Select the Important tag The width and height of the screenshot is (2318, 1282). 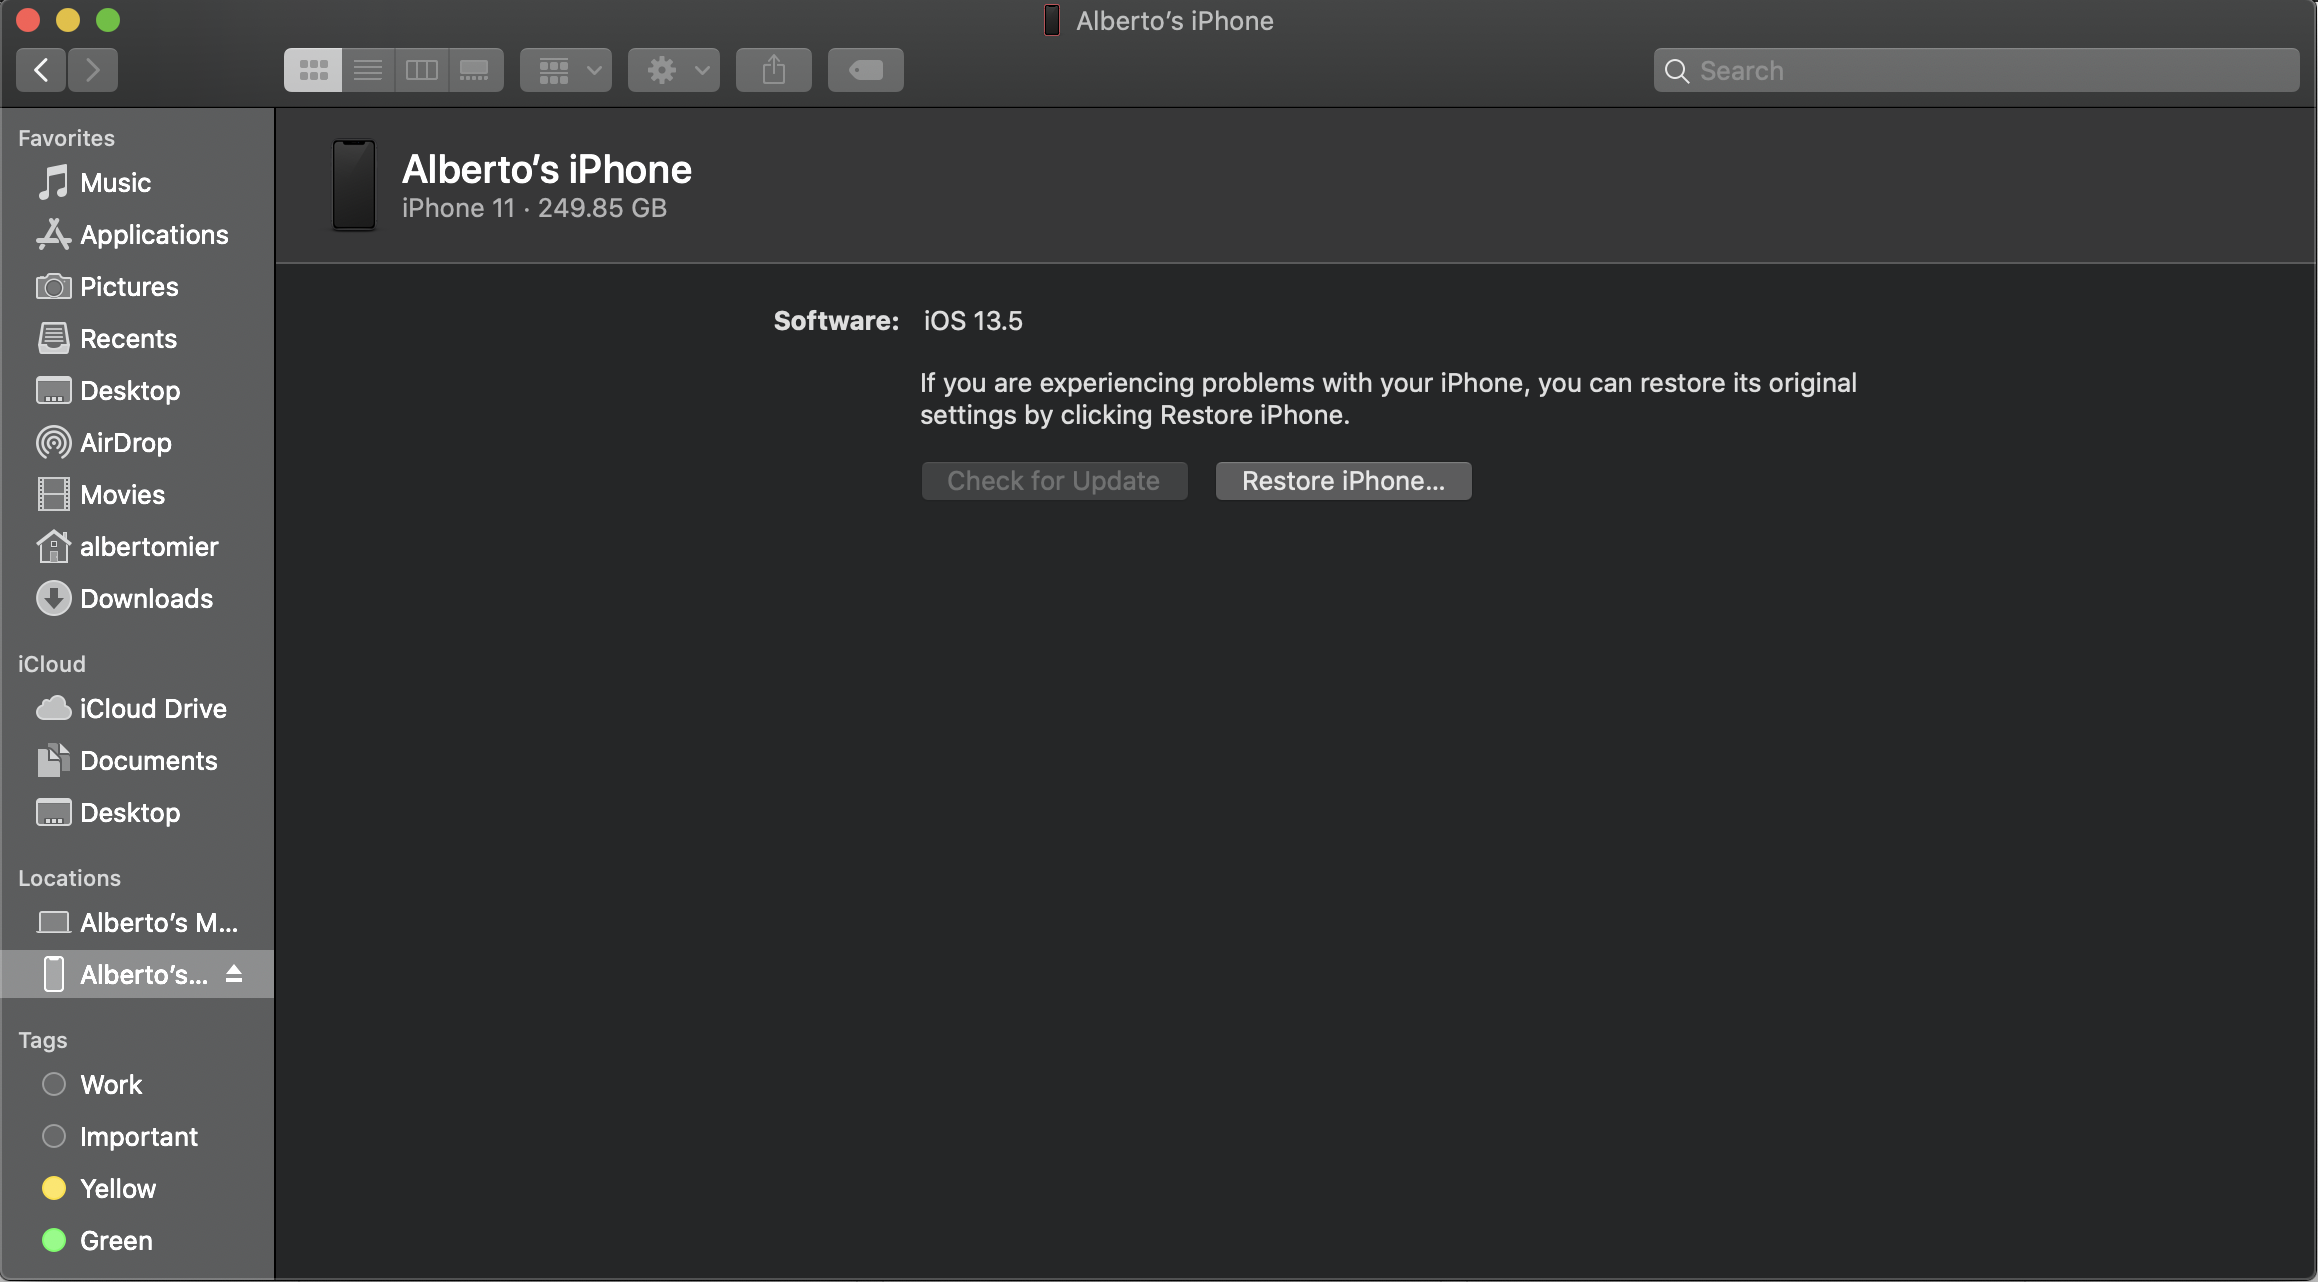click(137, 1137)
